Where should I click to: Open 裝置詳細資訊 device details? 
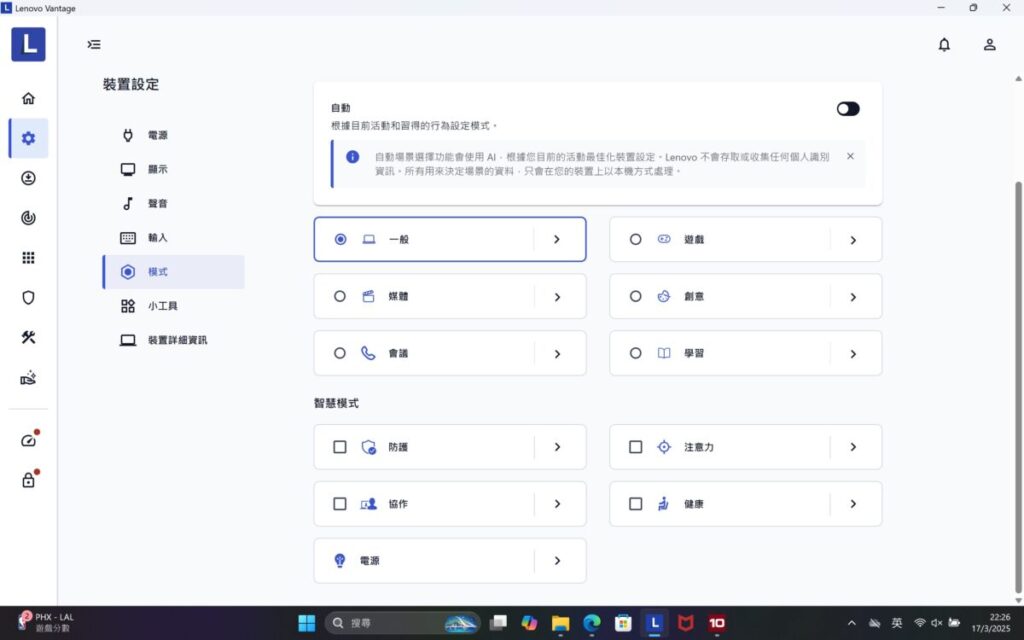pyautogui.click(x=173, y=340)
